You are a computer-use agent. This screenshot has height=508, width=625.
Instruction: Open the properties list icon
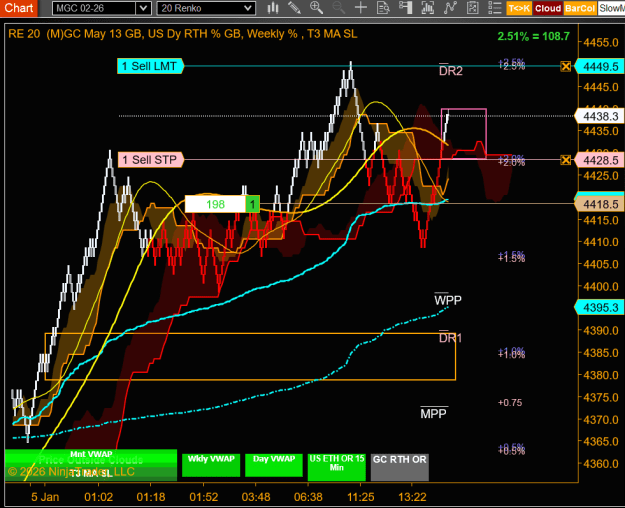pos(495,8)
